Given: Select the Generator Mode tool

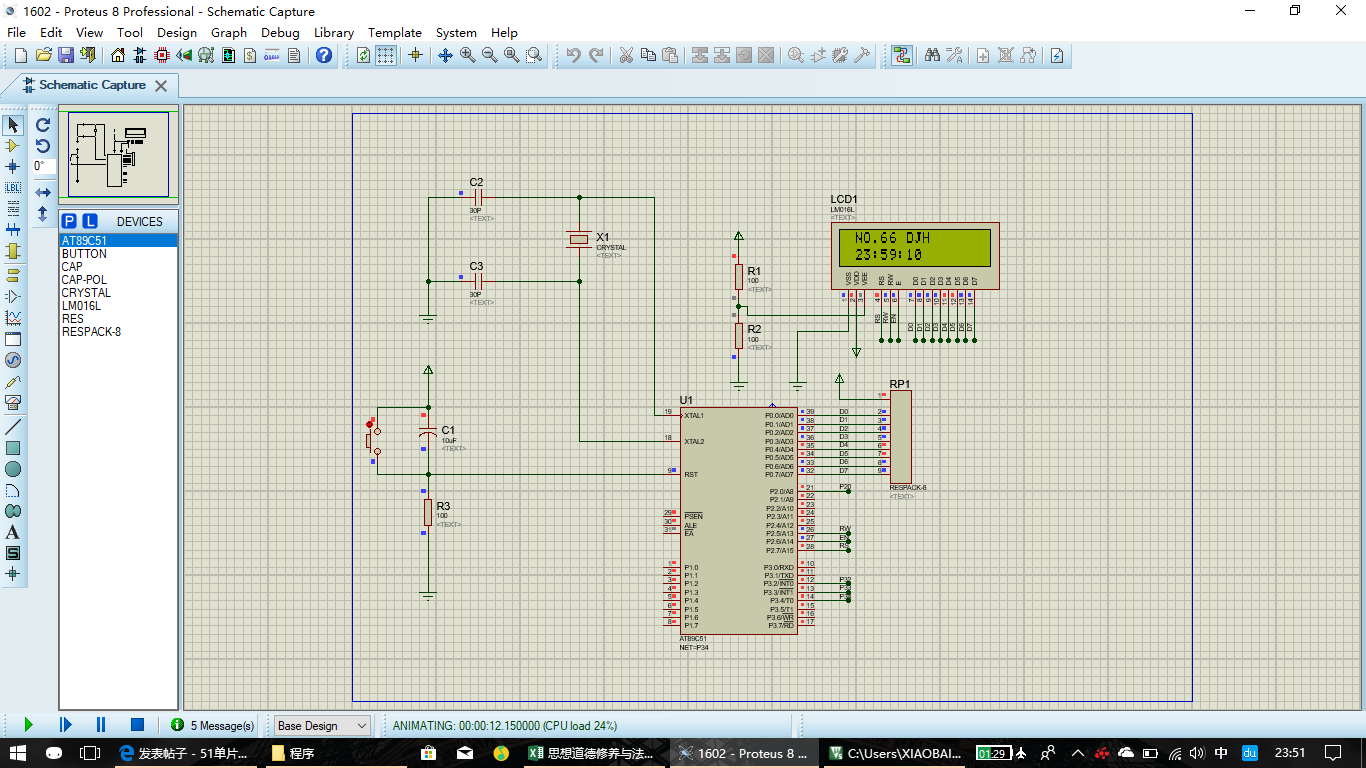Looking at the screenshot, I should coord(13,360).
